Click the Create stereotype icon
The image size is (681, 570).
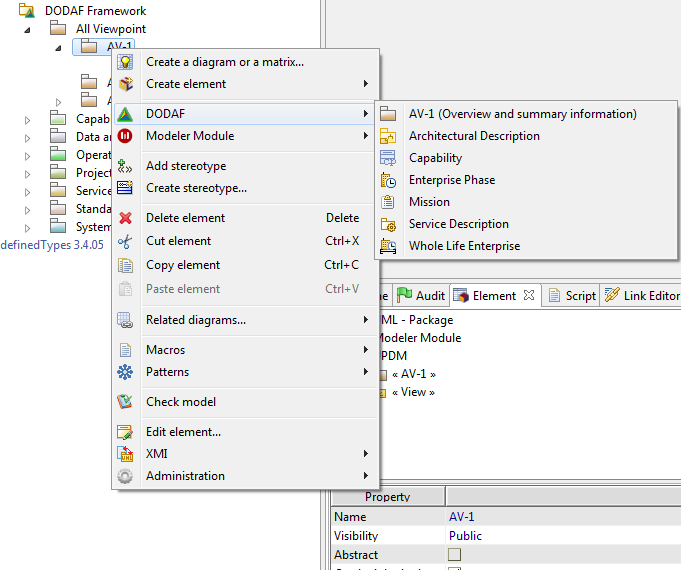coord(125,188)
